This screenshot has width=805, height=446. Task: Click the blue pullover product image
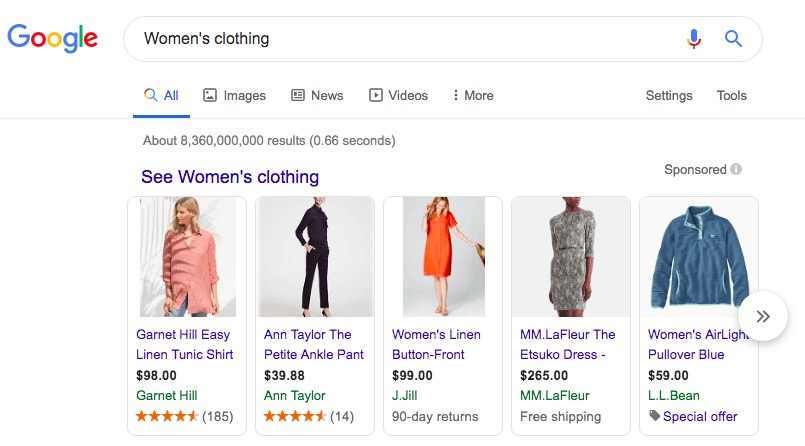pos(699,257)
